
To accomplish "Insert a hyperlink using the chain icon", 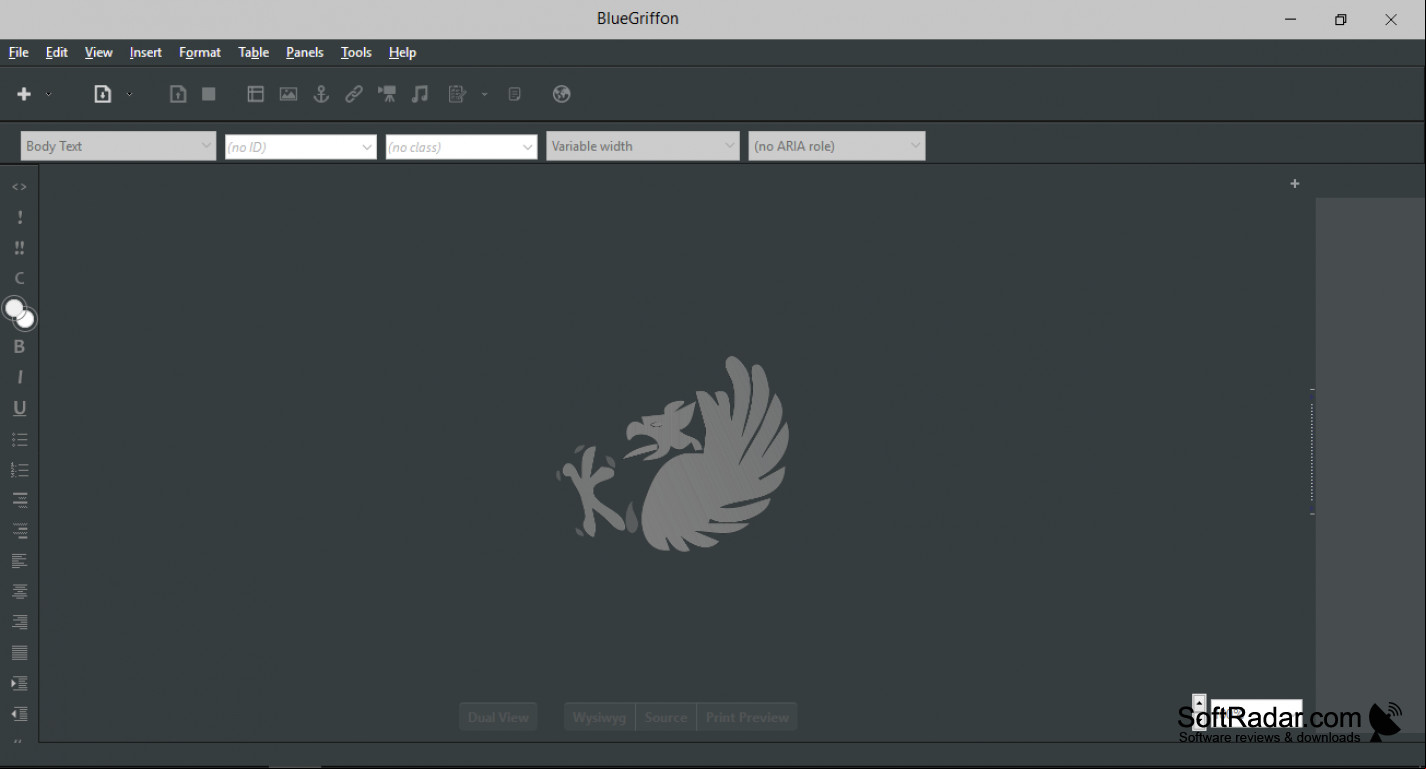I will [x=354, y=94].
